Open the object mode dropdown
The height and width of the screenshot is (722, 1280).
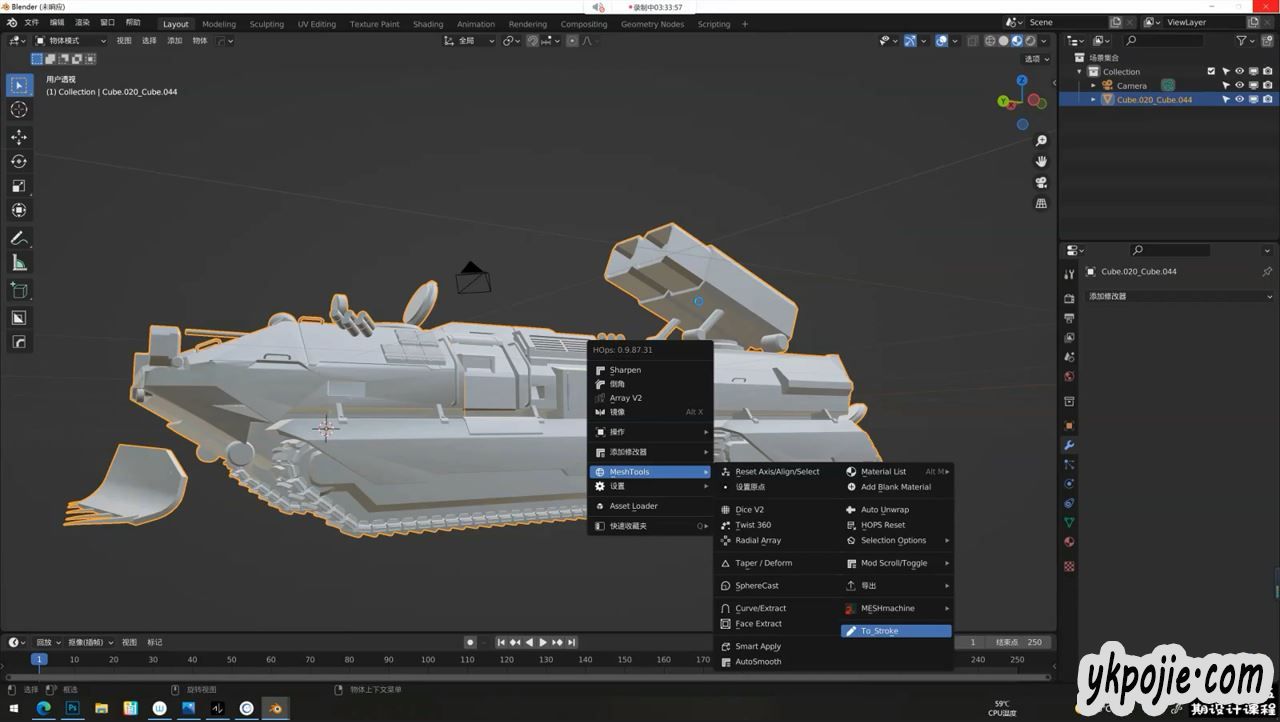[x=71, y=41]
